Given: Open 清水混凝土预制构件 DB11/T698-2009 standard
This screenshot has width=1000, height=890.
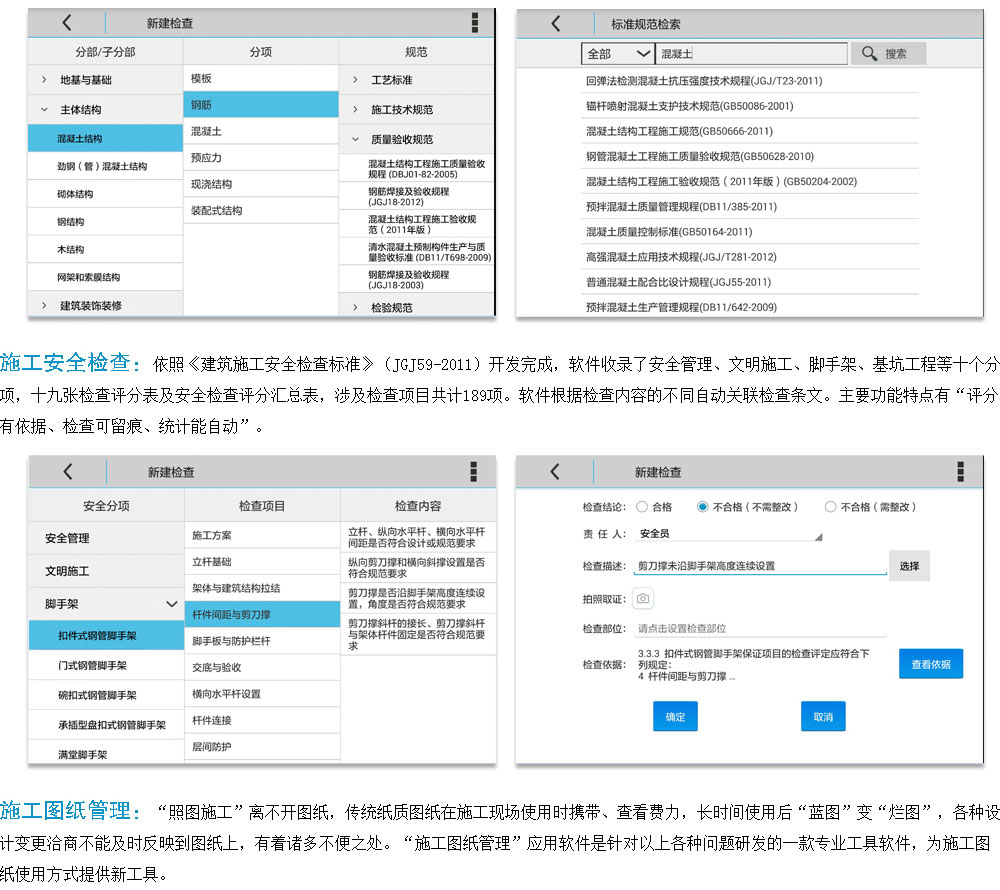Looking at the screenshot, I should 416,252.
